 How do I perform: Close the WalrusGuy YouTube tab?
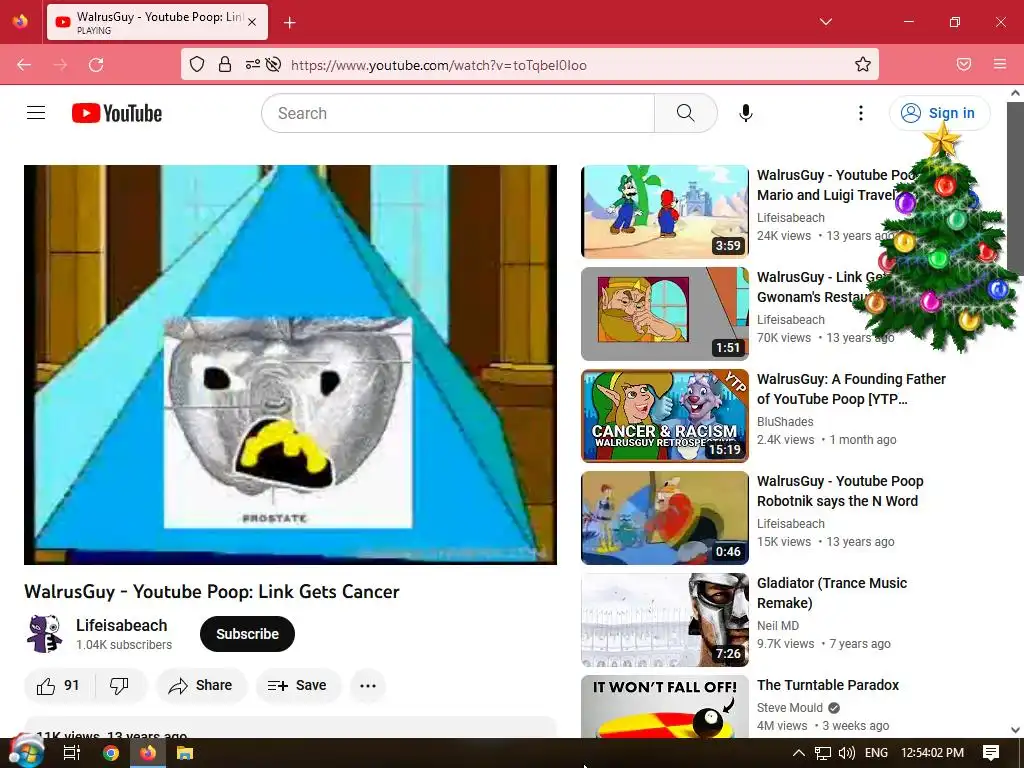coord(252,22)
